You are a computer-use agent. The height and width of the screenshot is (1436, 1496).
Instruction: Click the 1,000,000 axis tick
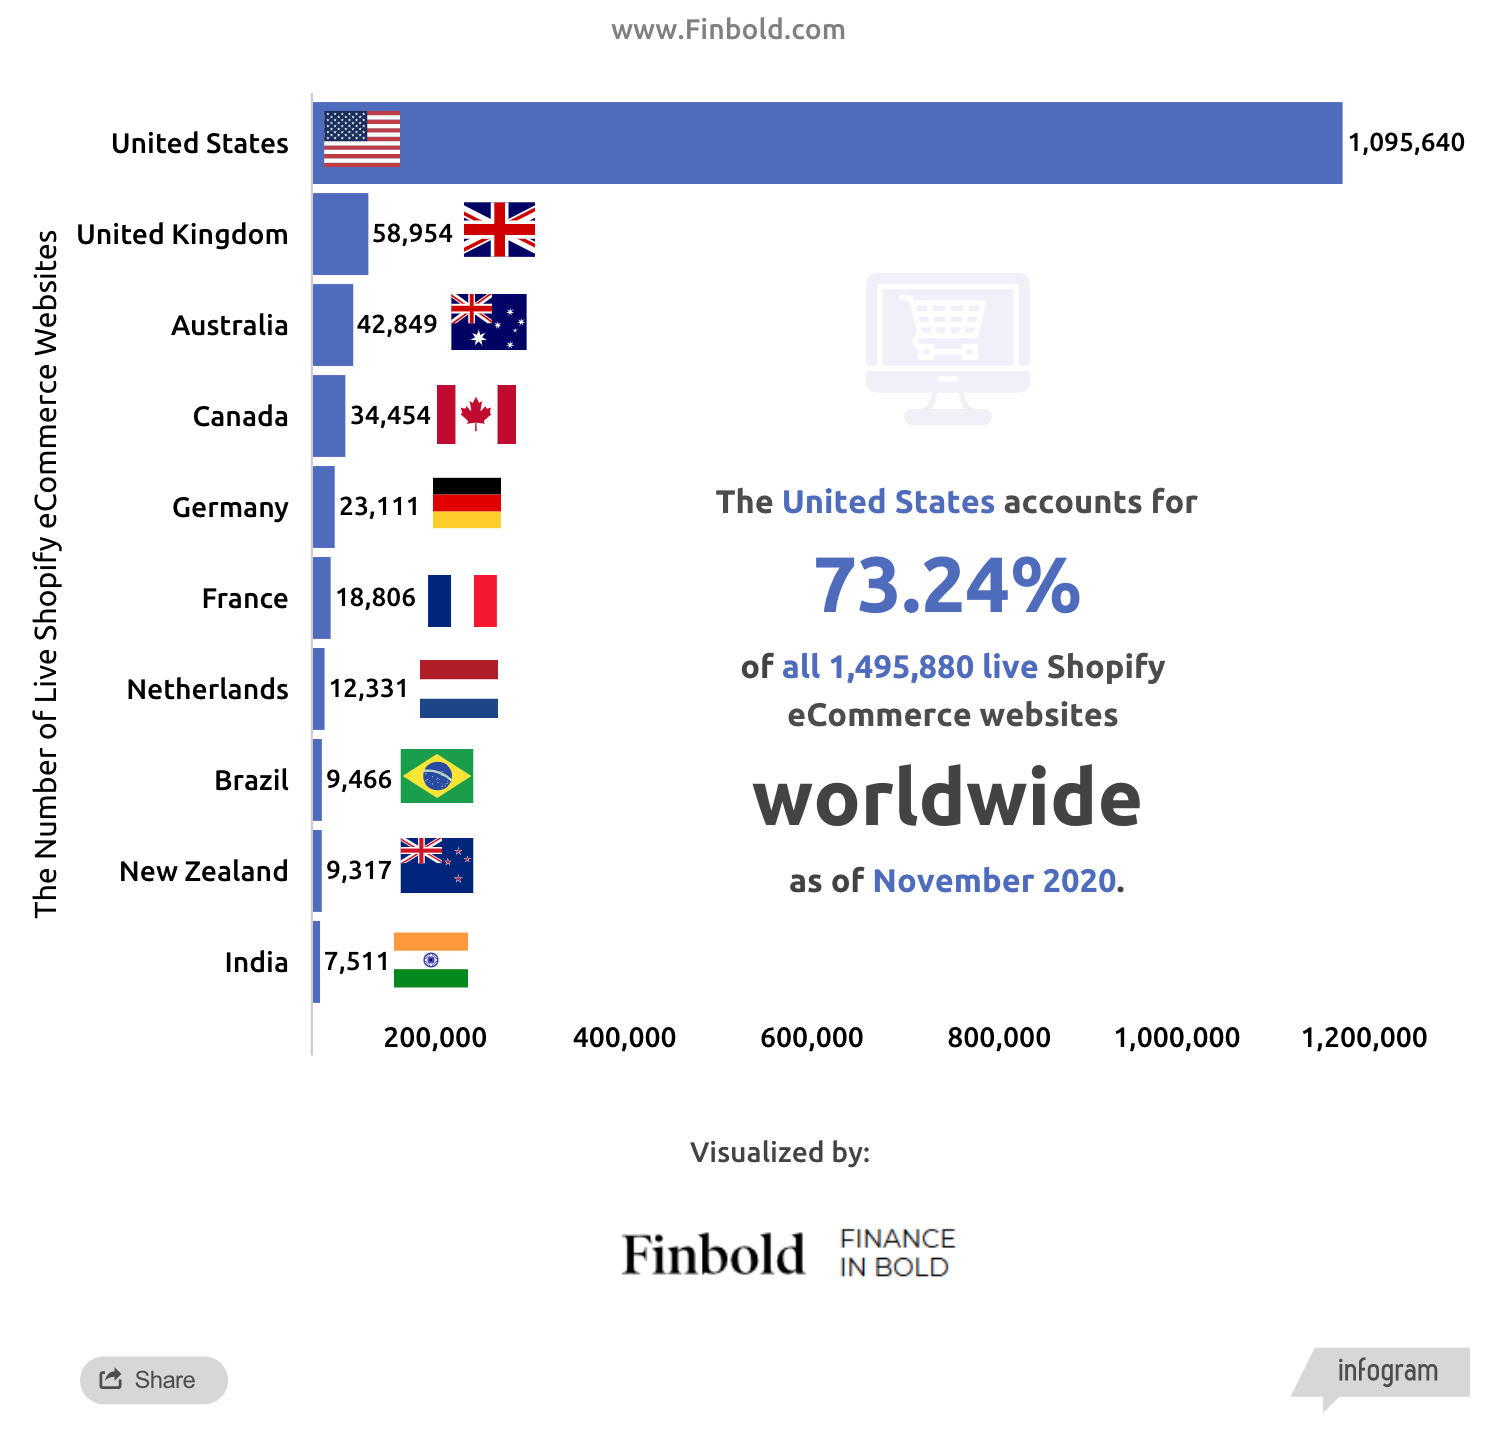1177,1038
